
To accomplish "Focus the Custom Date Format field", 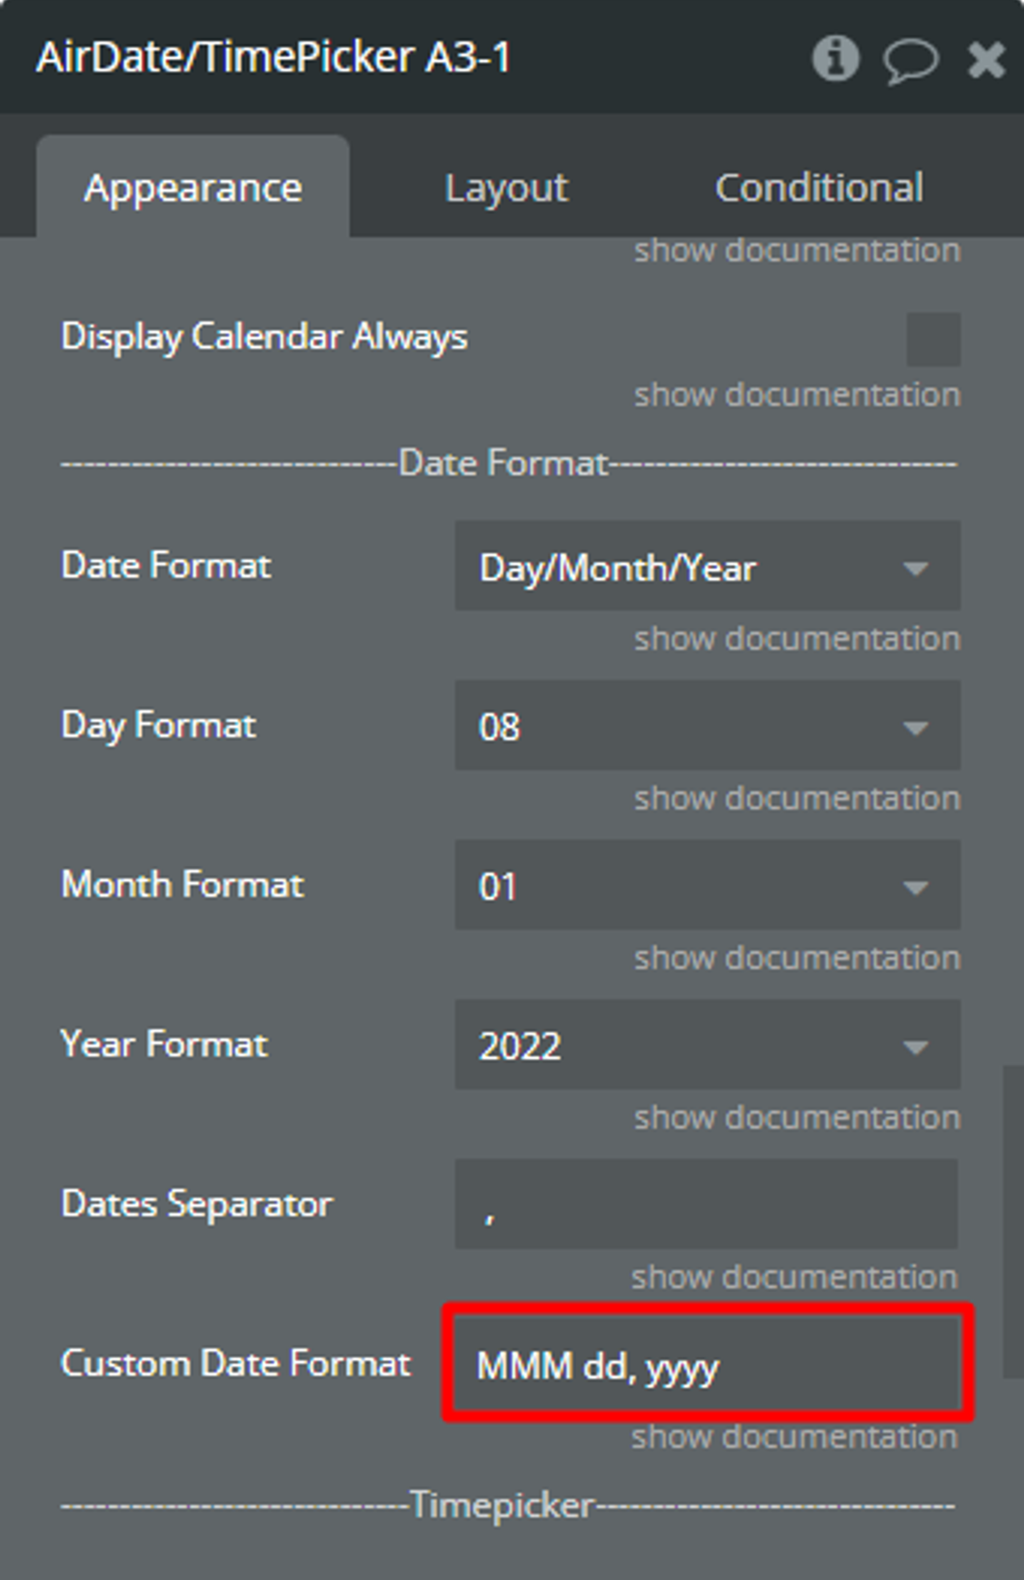I will [x=708, y=1364].
